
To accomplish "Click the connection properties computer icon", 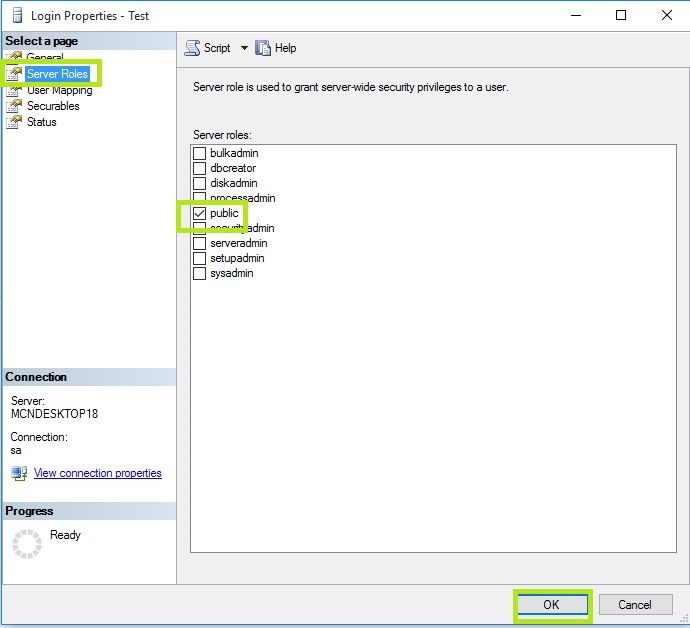I will coord(19,474).
